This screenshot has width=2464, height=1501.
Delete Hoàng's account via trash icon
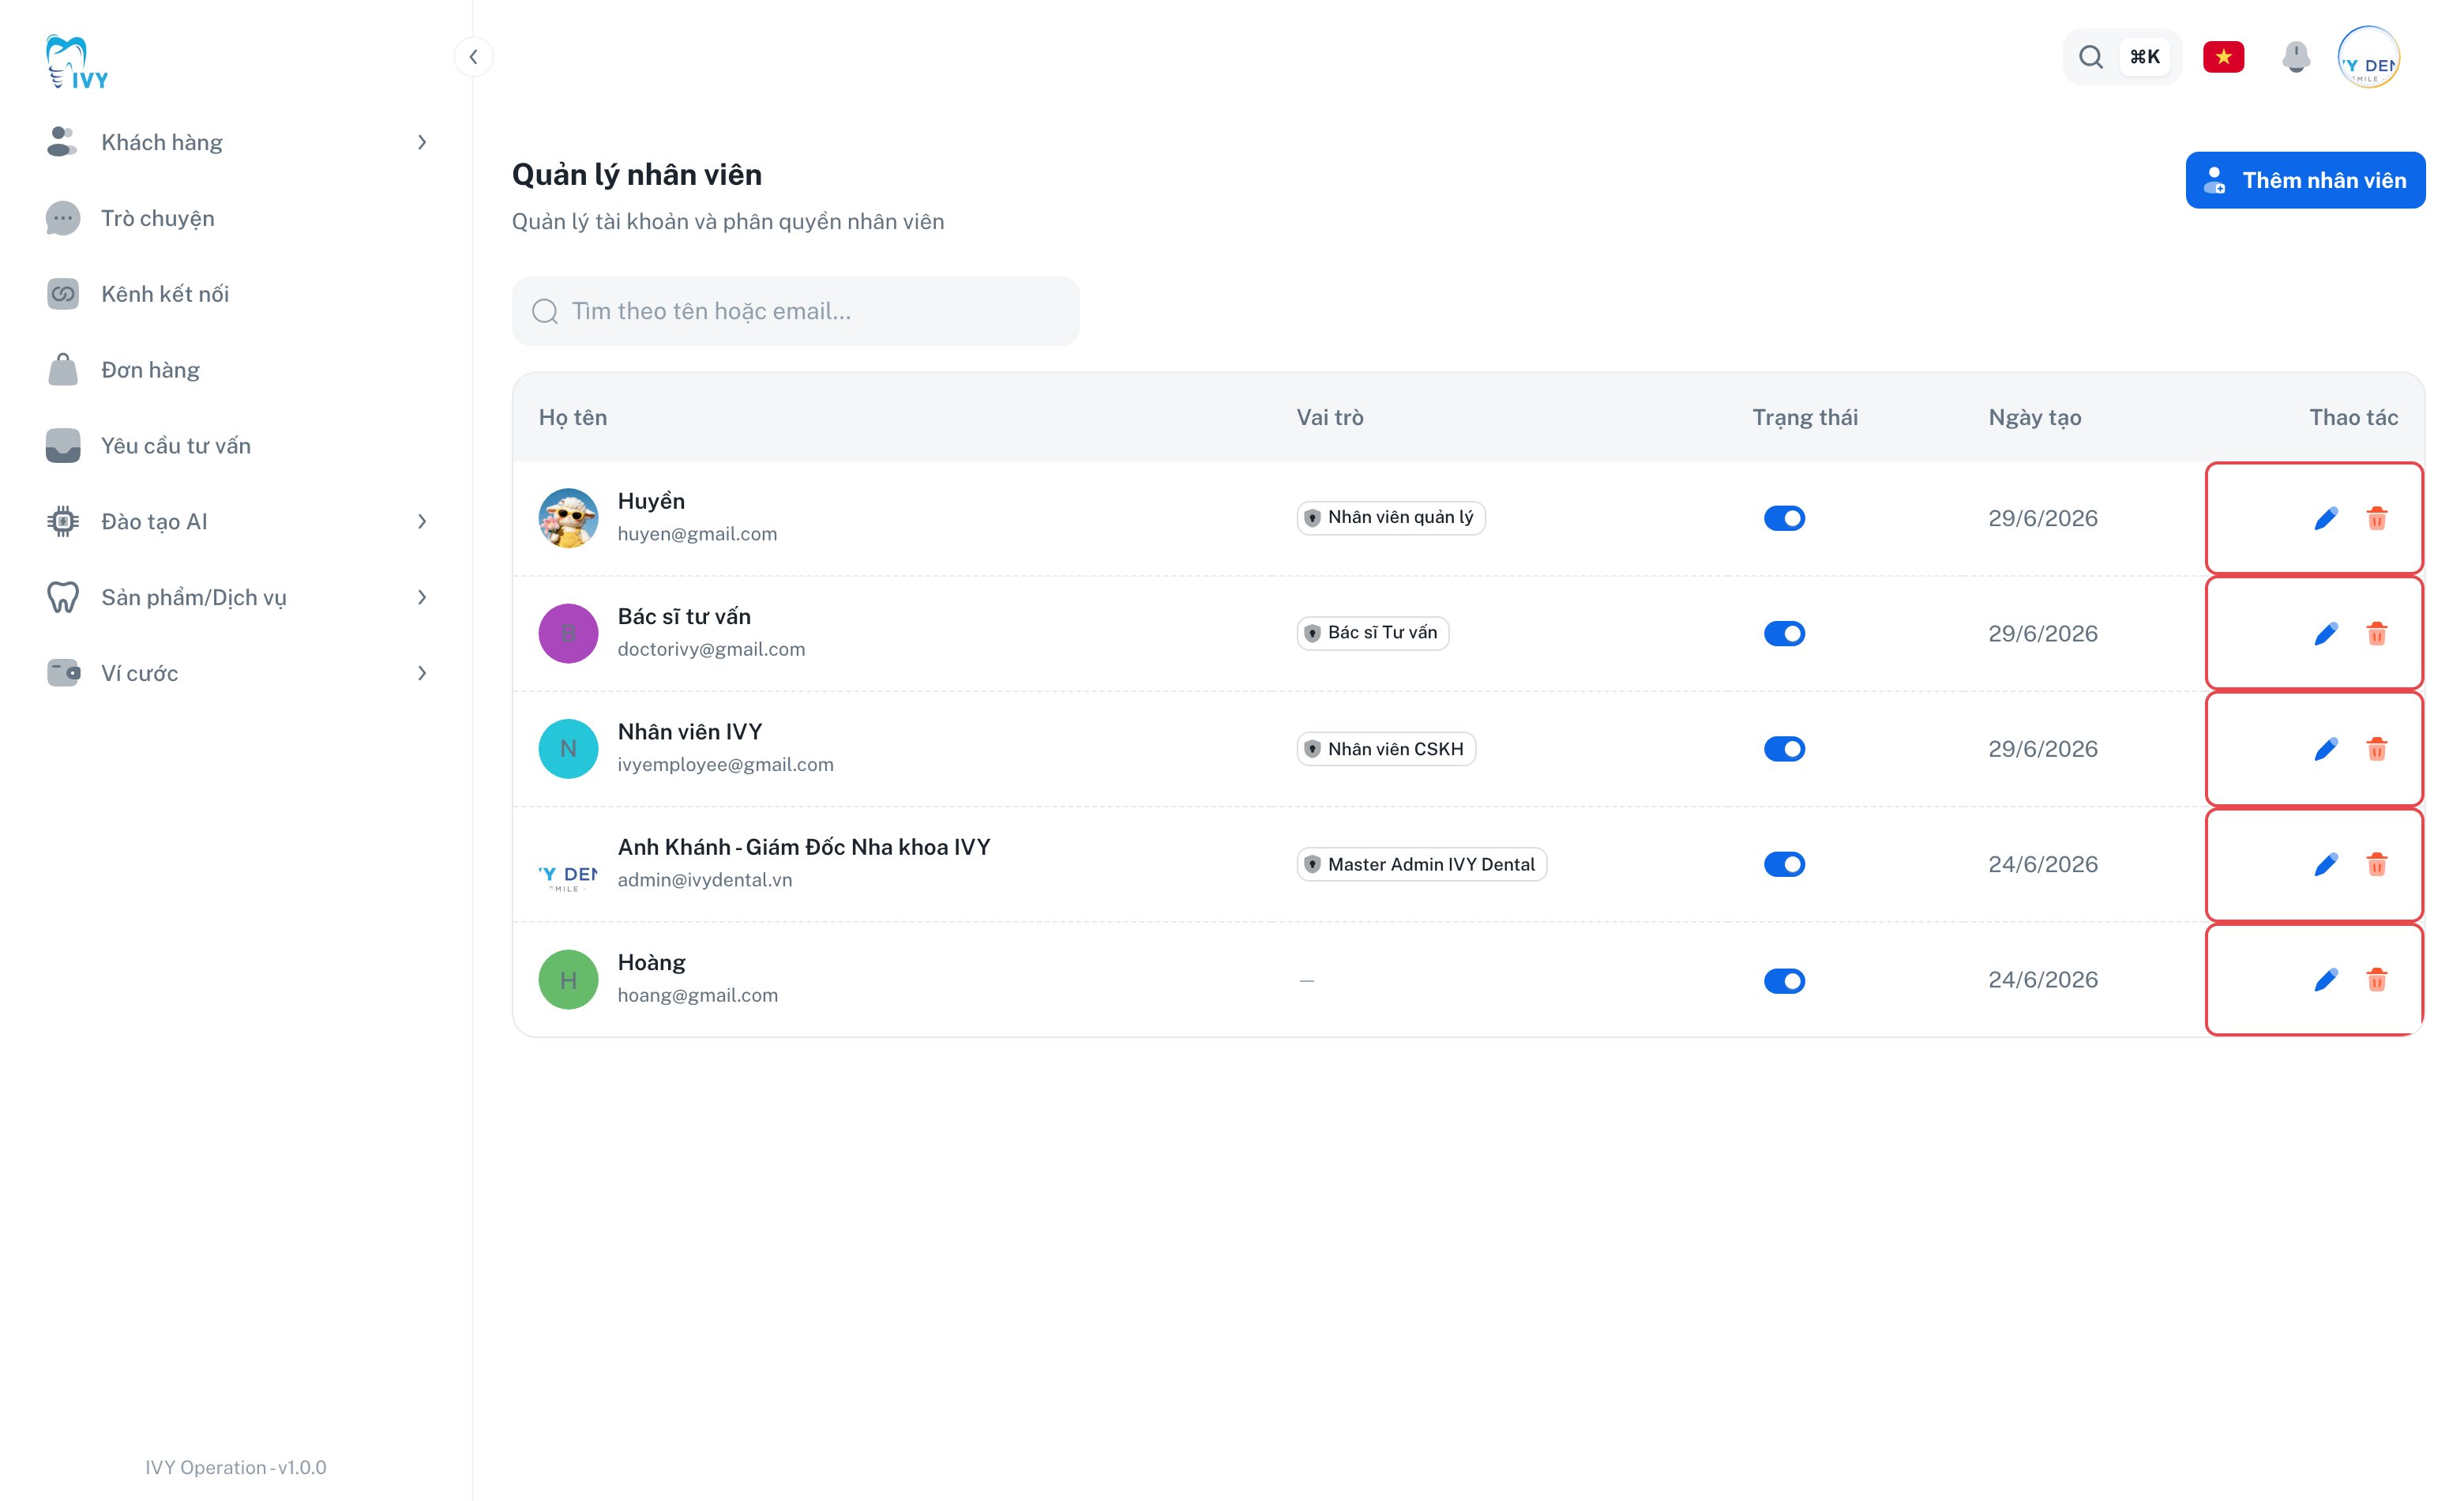coord(2377,979)
